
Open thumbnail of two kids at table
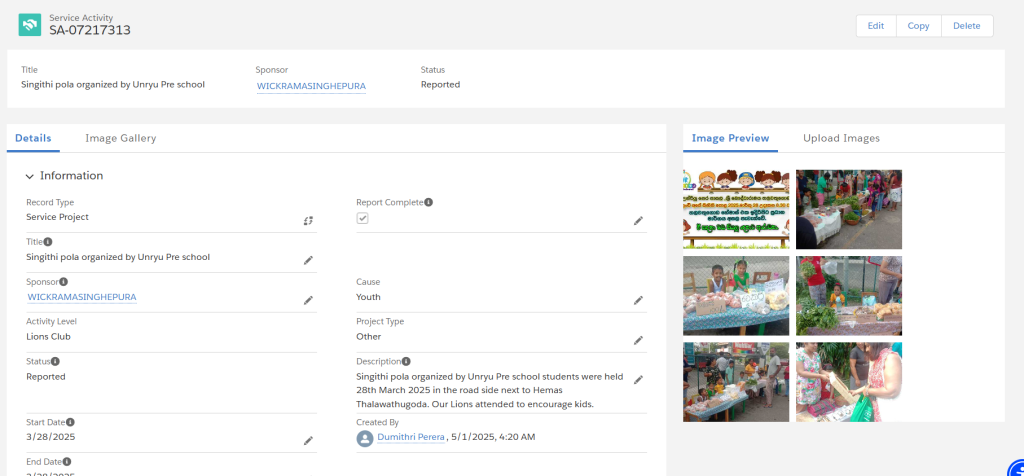coord(736,296)
